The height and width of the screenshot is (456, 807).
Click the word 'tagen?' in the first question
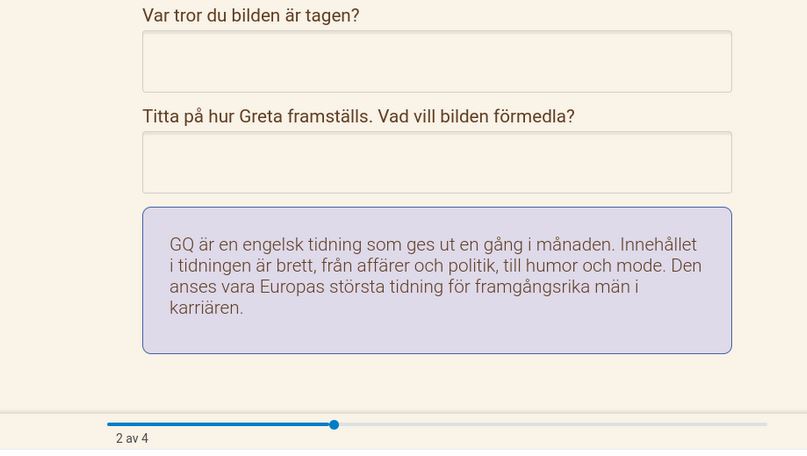pos(333,16)
